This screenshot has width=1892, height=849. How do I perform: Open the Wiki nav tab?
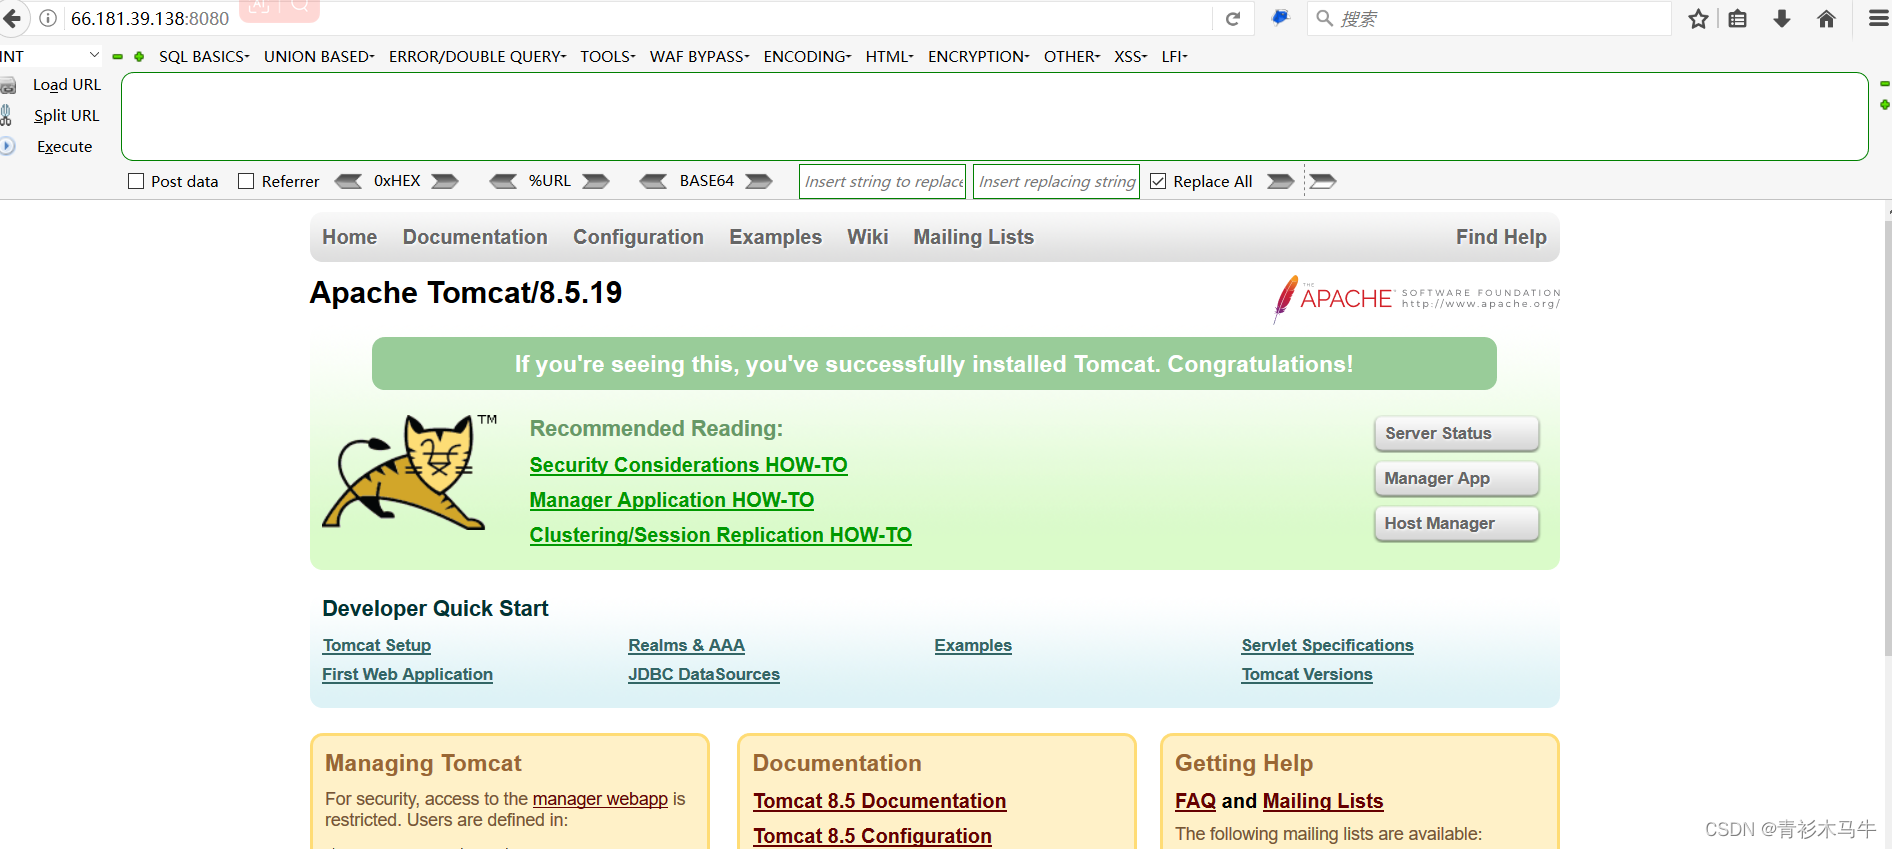click(x=867, y=237)
